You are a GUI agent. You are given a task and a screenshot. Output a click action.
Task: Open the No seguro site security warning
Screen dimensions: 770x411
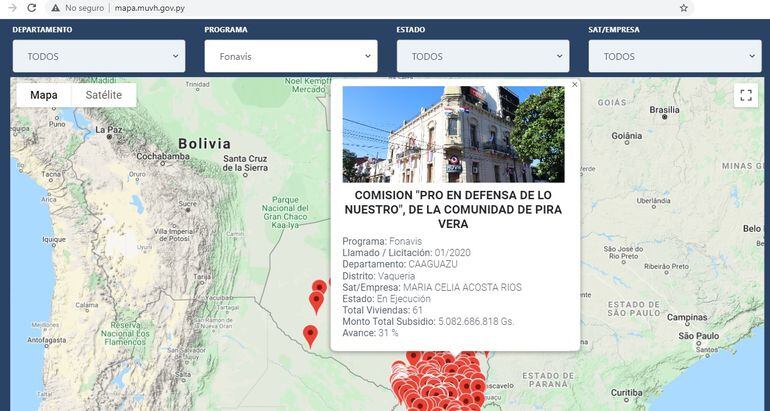(x=77, y=8)
